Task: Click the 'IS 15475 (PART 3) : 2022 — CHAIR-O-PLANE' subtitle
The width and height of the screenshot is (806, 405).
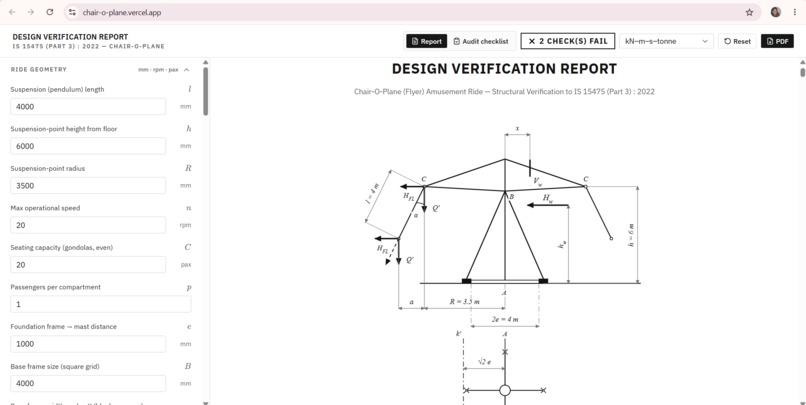Action: coord(88,46)
